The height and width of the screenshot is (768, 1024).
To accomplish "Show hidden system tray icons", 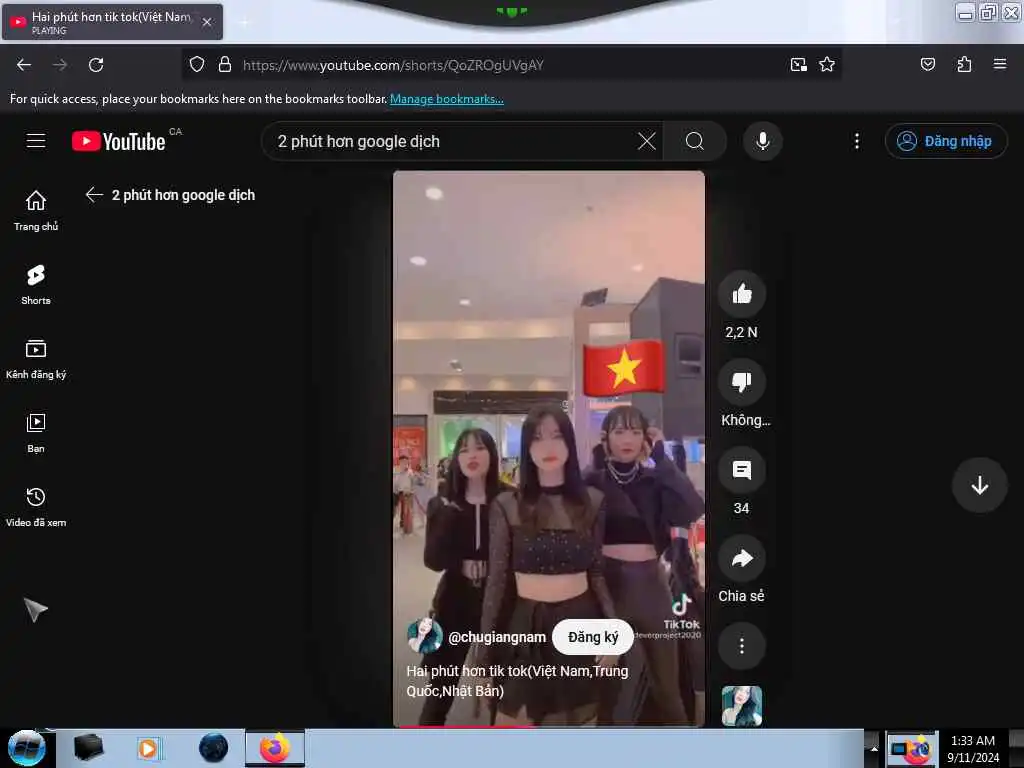I will (874, 748).
